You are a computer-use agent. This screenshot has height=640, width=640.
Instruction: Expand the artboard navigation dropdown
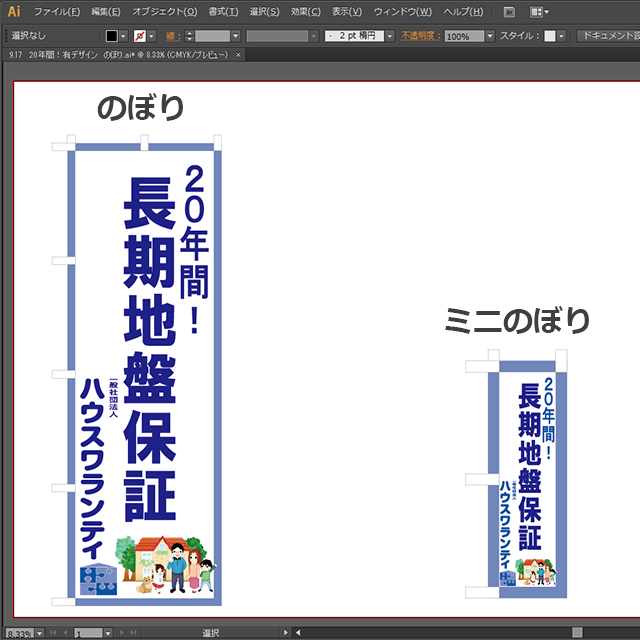pos(108,633)
